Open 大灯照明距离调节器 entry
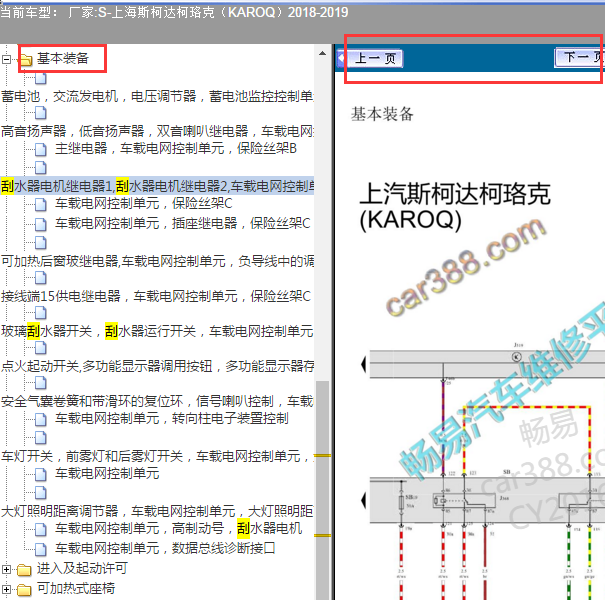 tap(157, 511)
